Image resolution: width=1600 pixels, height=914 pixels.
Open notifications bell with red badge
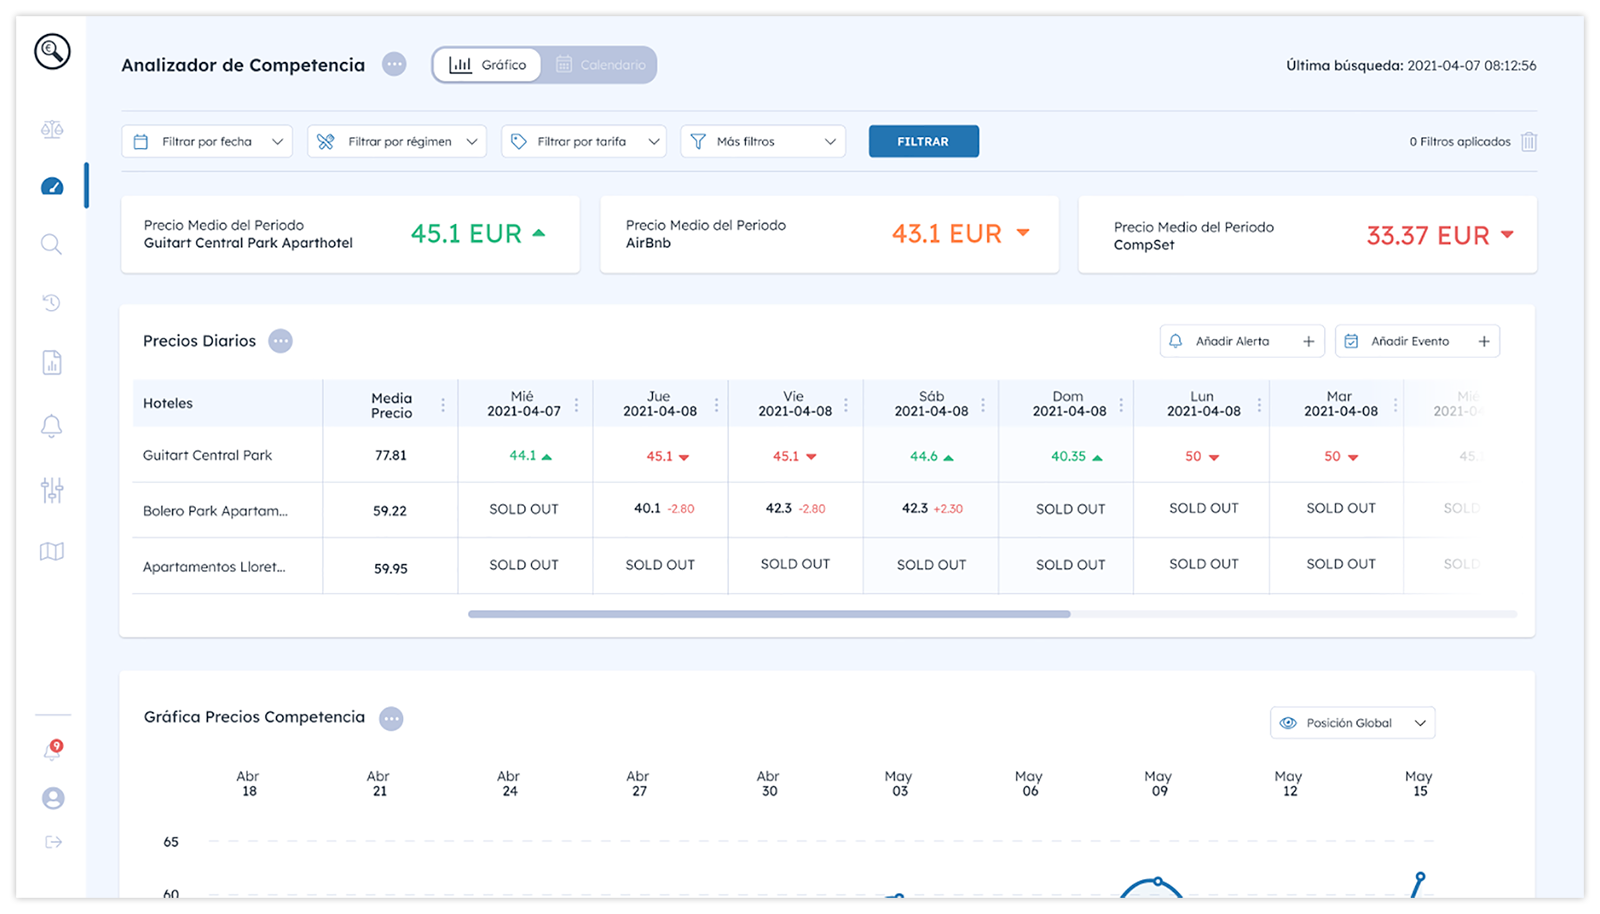pos(53,750)
